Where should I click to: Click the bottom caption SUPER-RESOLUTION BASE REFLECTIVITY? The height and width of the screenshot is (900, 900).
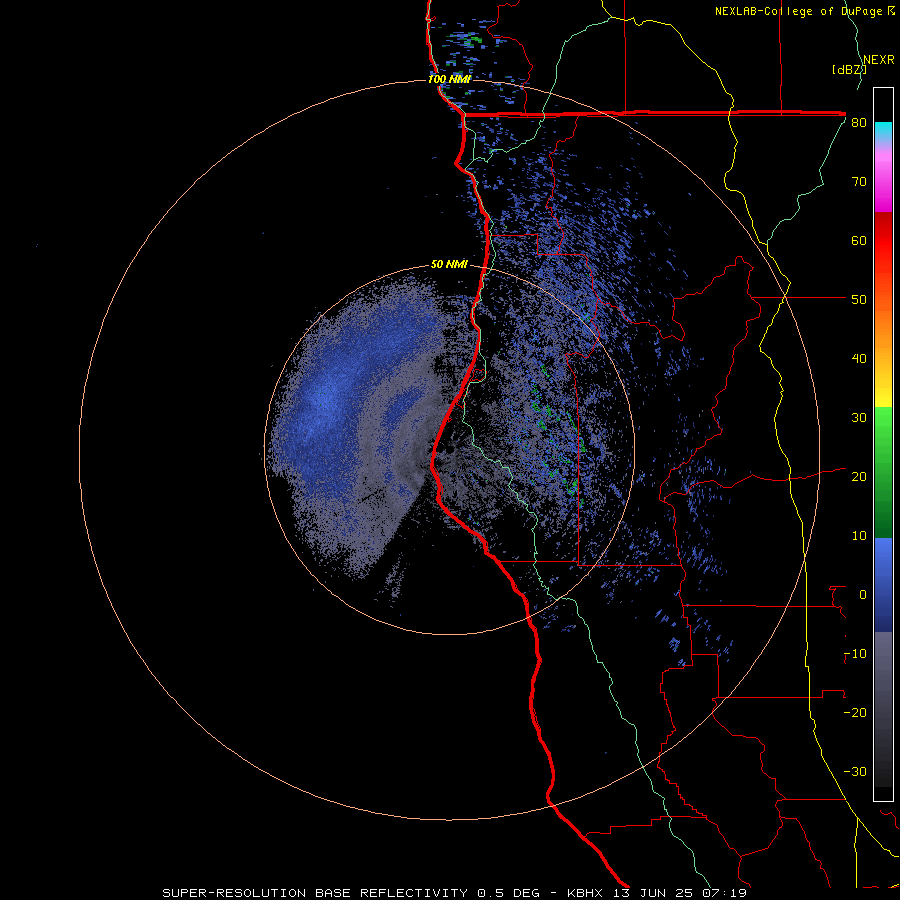315,893
